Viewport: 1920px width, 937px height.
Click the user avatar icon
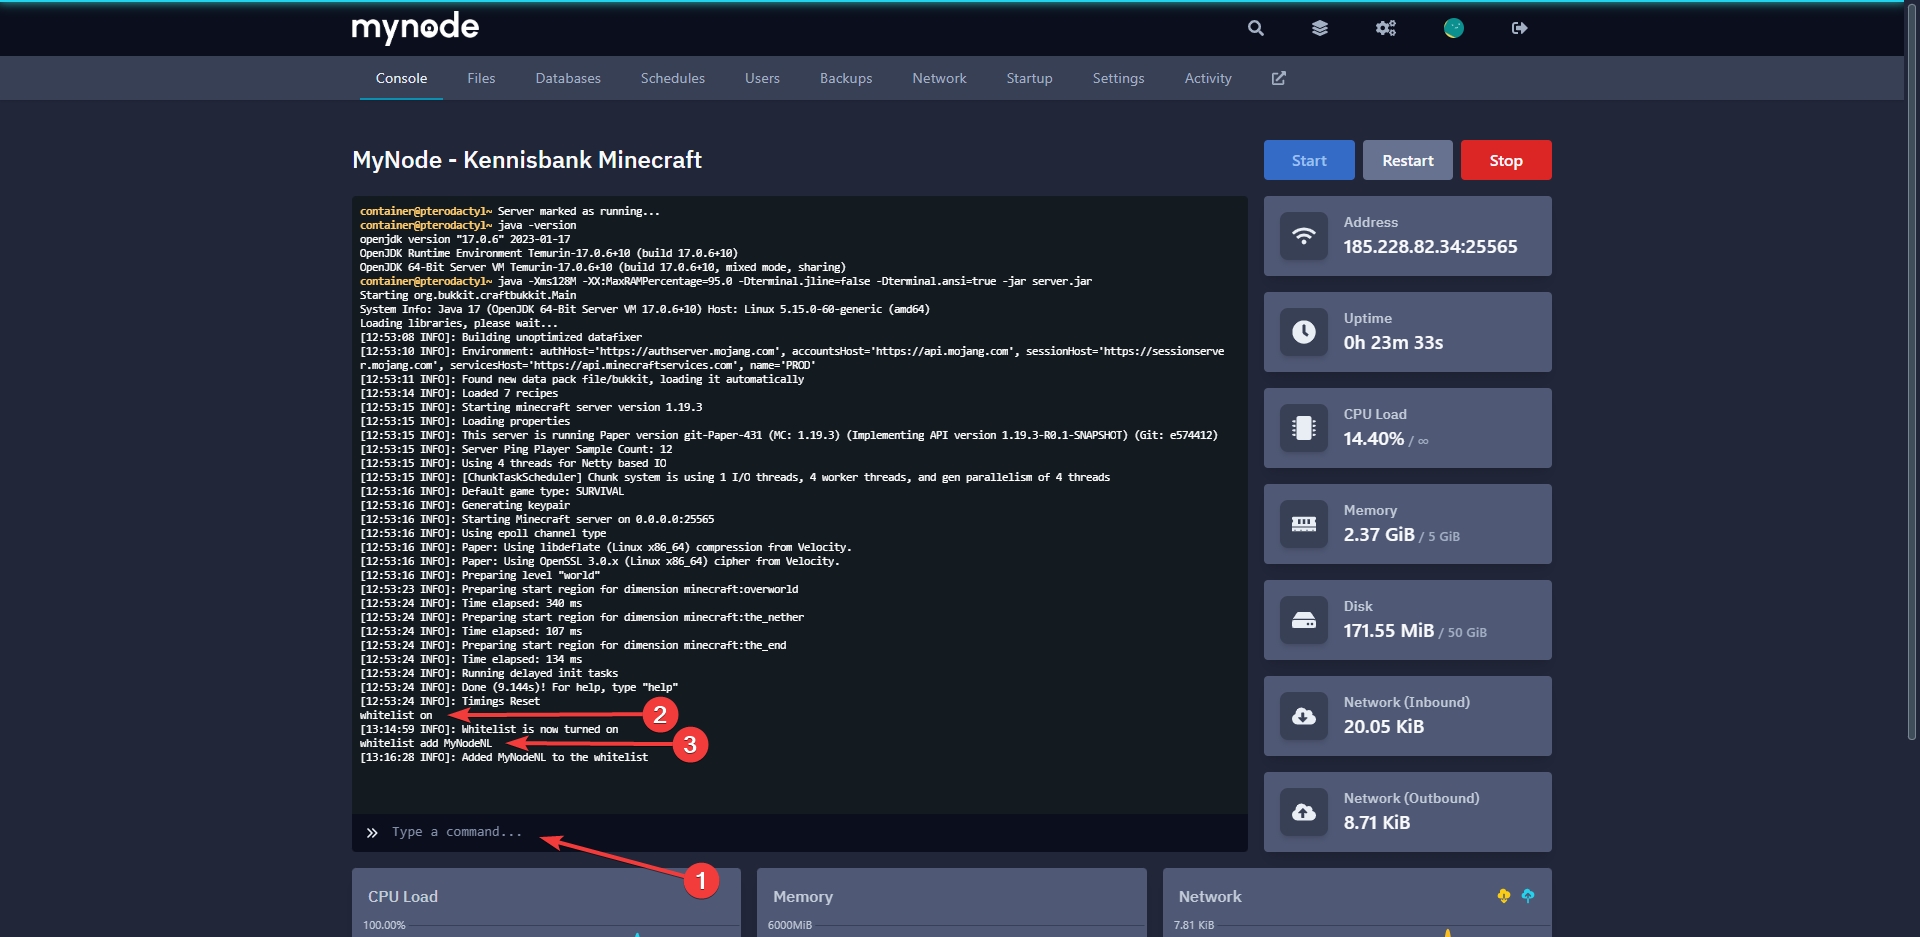(1453, 28)
